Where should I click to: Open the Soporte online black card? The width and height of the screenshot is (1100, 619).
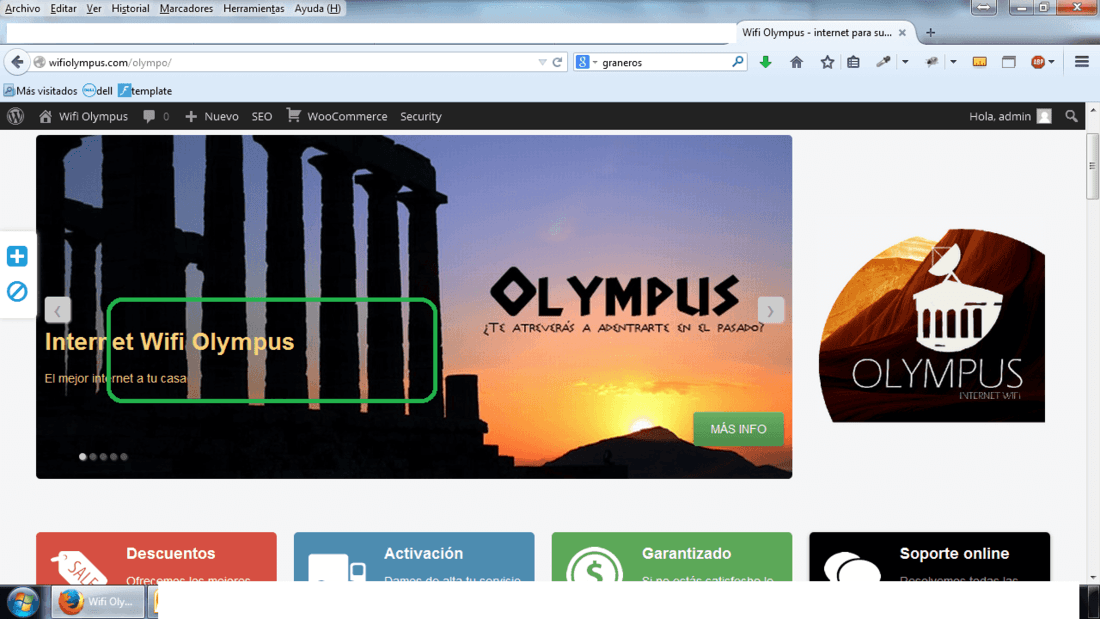930,557
